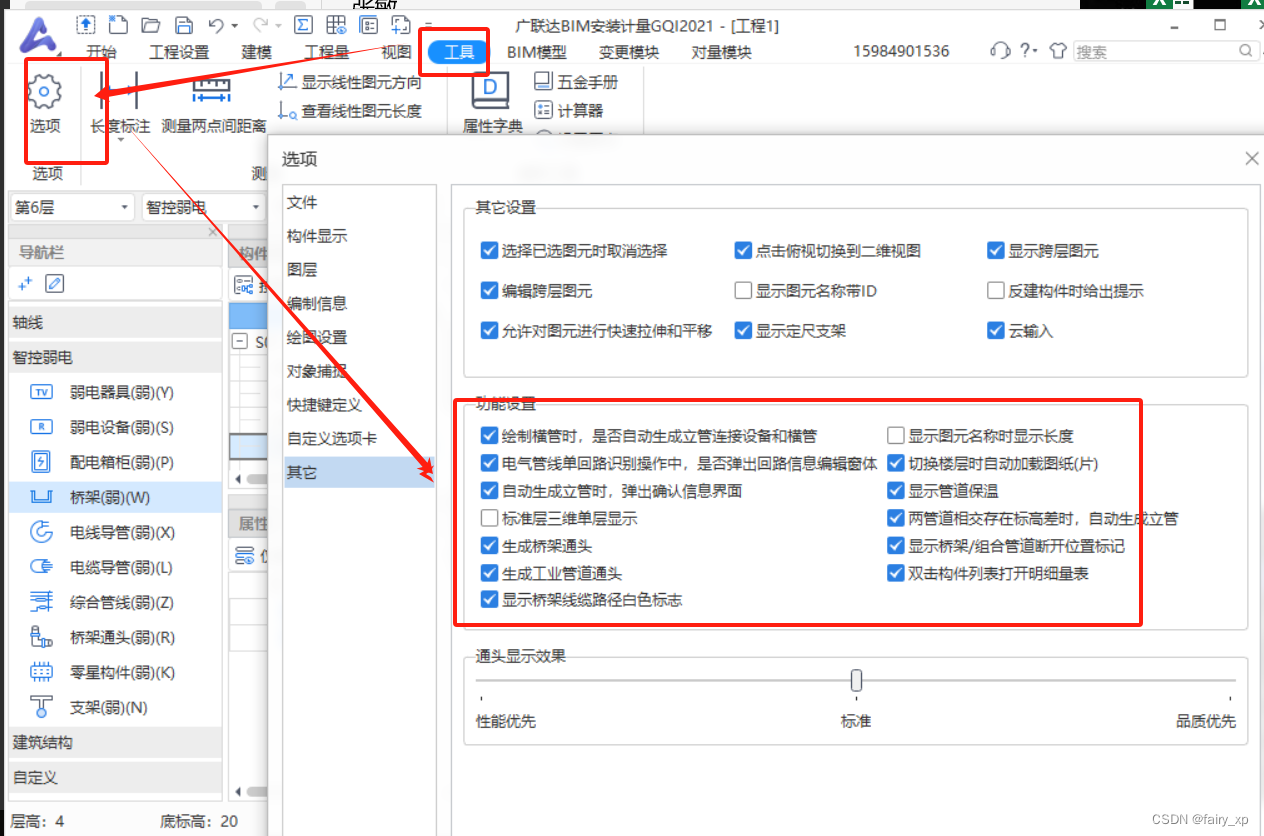Image resolution: width=1264 pixels, height=836 pixels.
Task: Select 配电箱柜(弱)(P) in navigation tree
Action: click(115, 462)
